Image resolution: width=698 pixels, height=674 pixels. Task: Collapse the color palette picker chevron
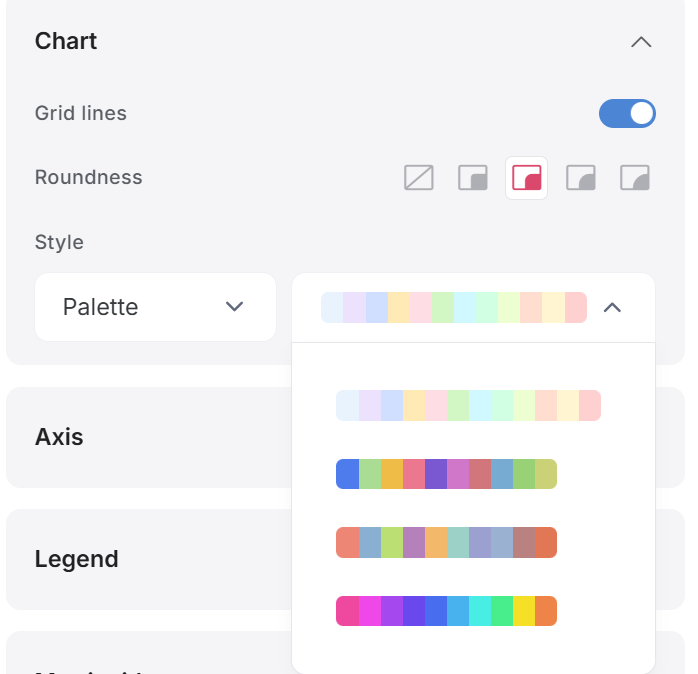point(612,308)
